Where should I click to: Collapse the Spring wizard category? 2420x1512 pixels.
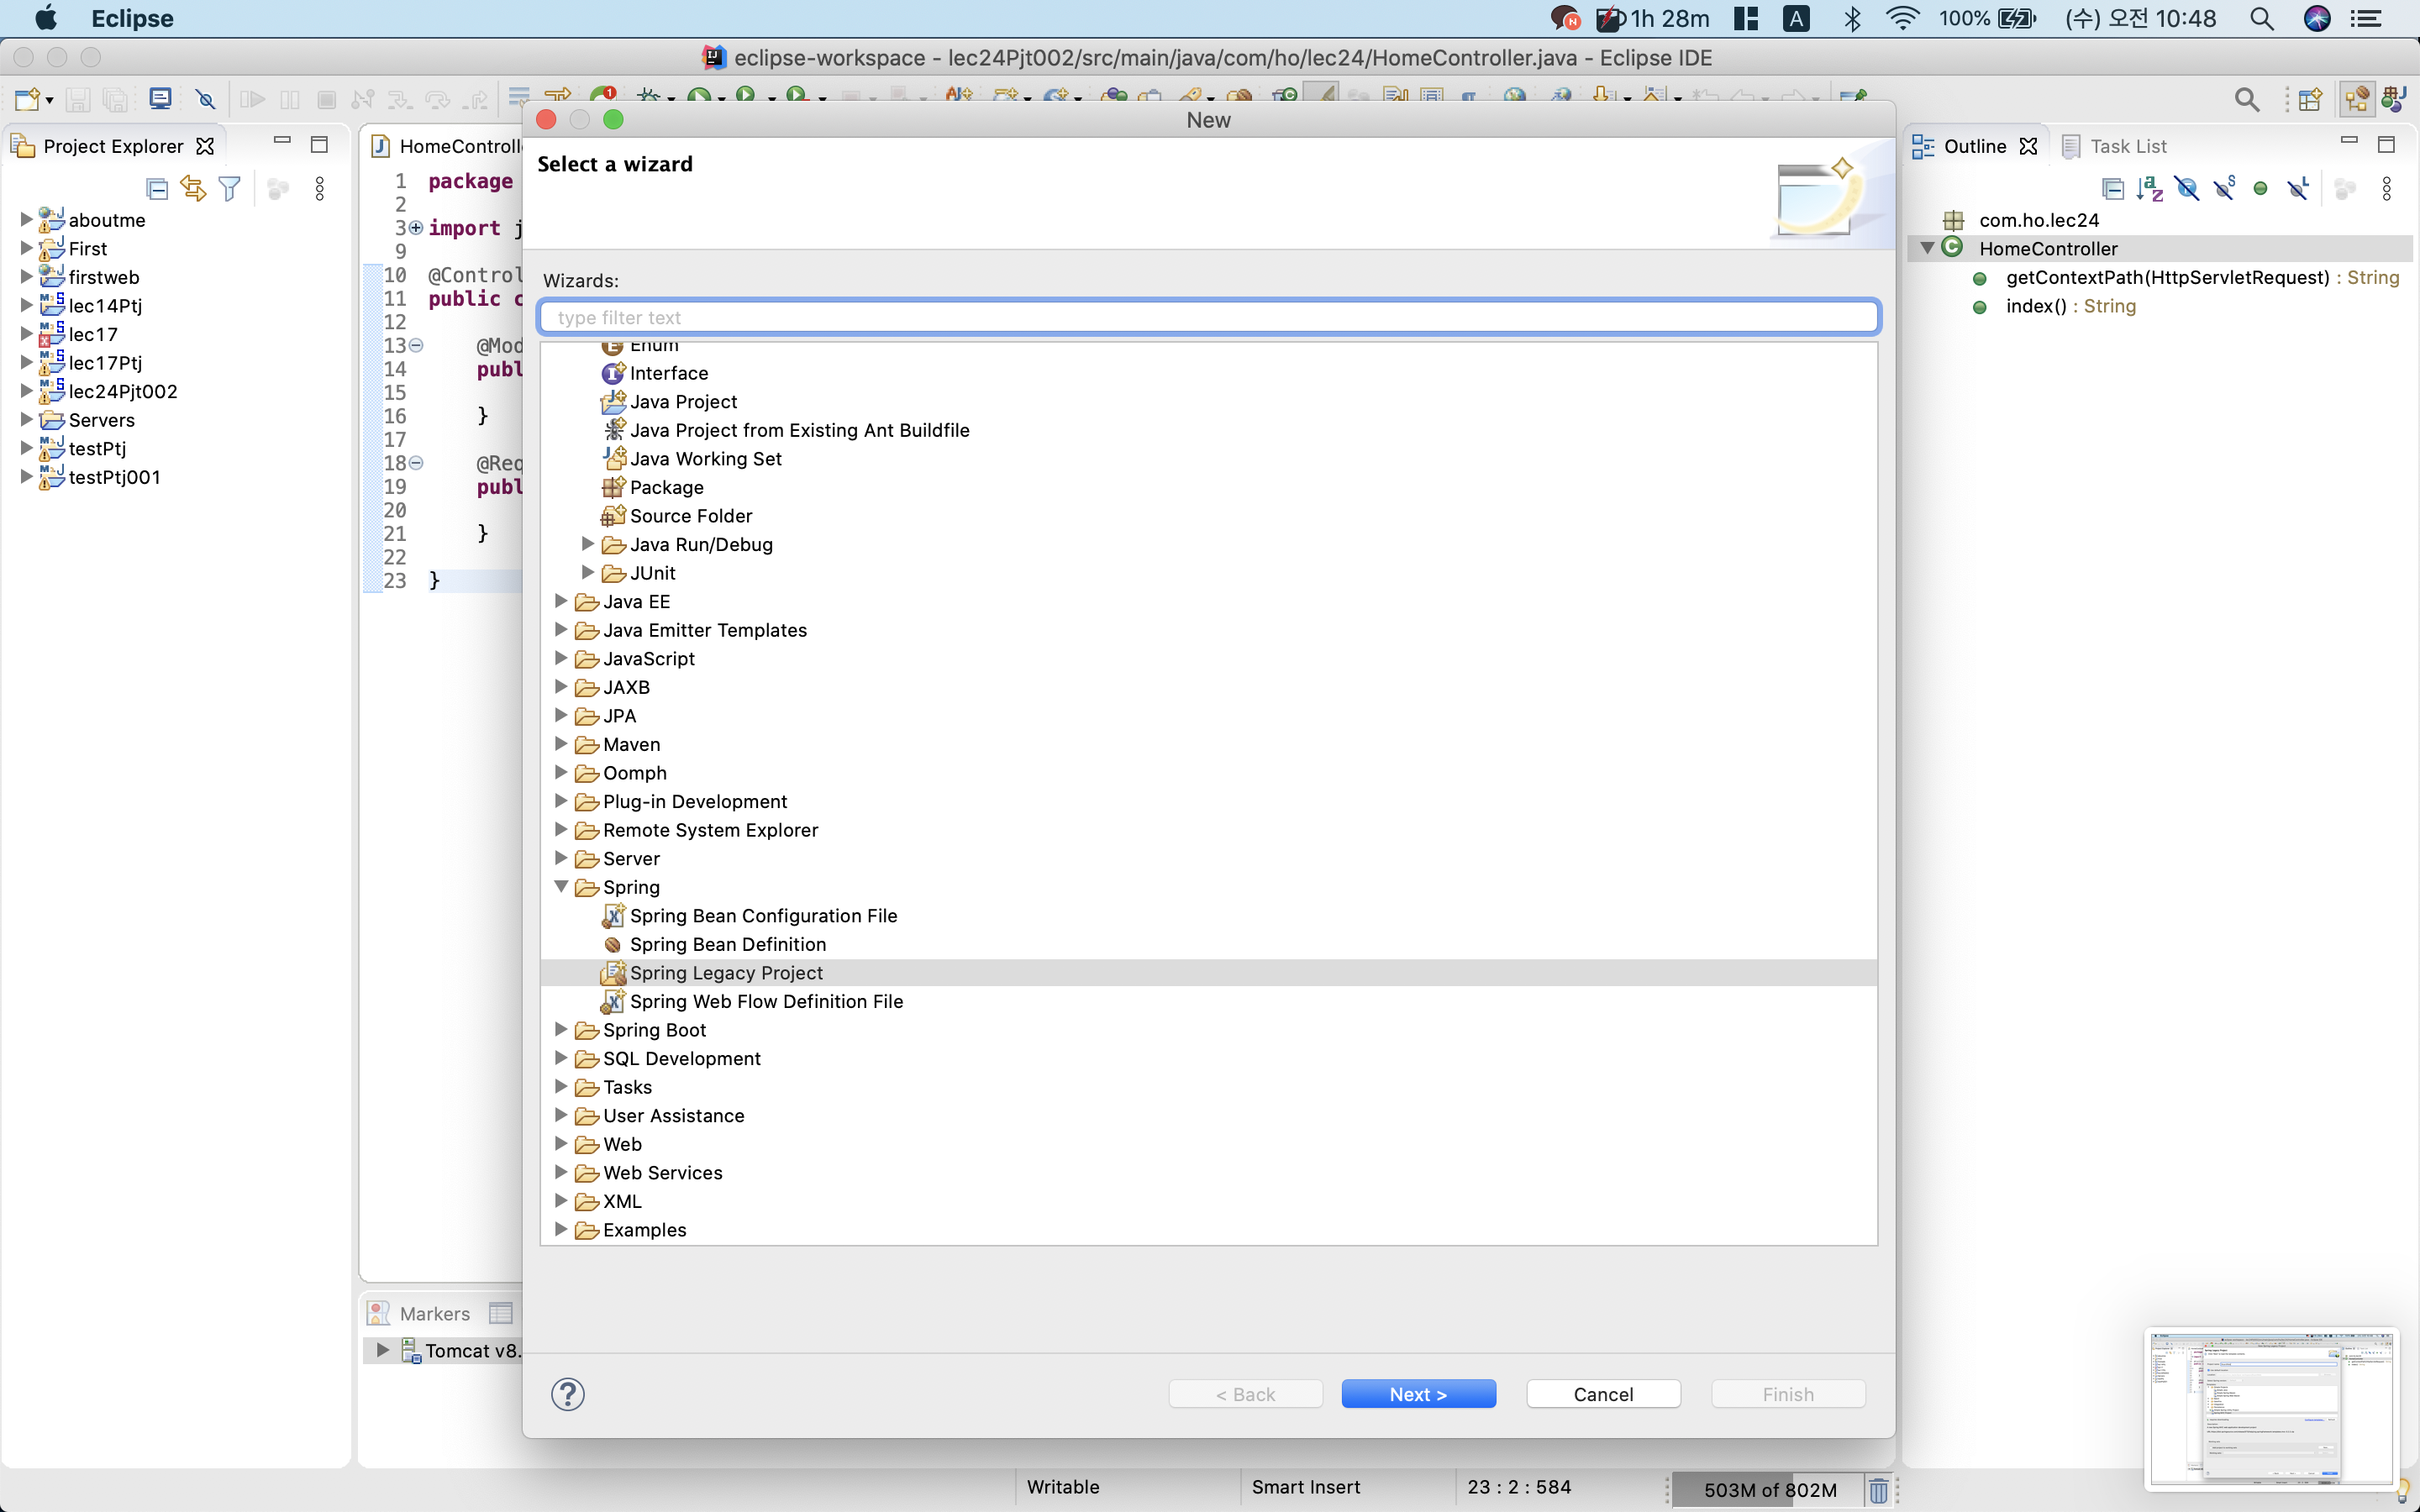pyautogui.click(x=561, y=887)
